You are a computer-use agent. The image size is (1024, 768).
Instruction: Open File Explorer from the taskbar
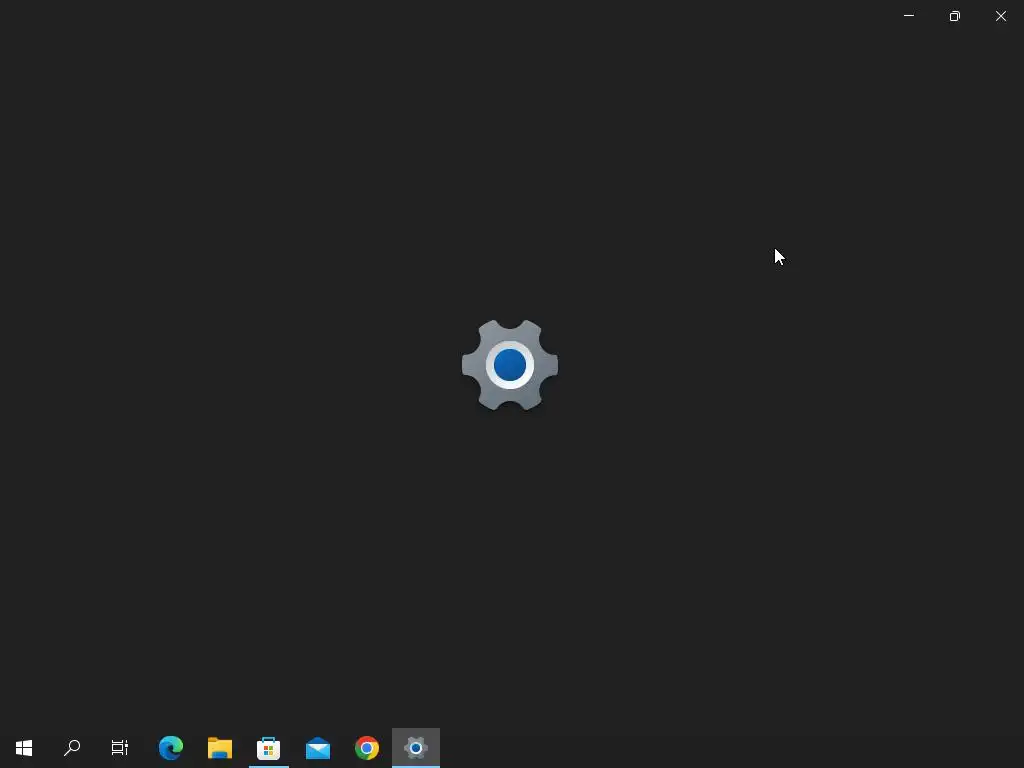[x=220, y=748]
